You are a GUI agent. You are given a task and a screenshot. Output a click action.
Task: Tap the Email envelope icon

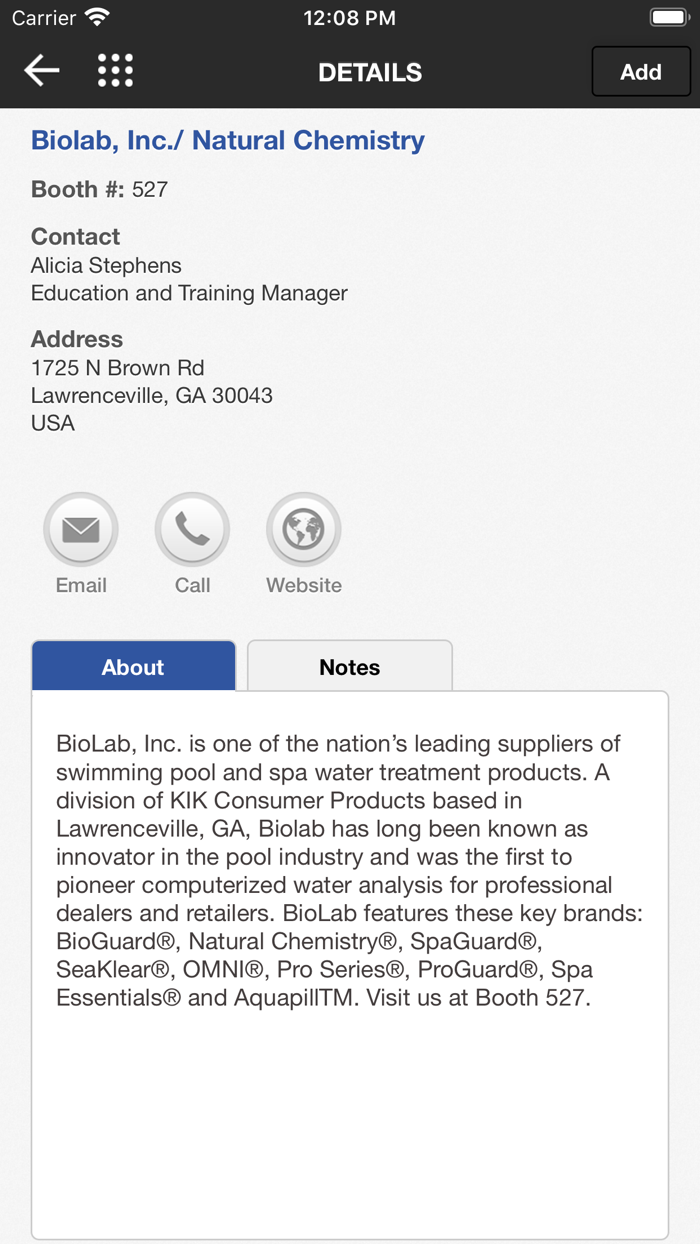[81, 529]
